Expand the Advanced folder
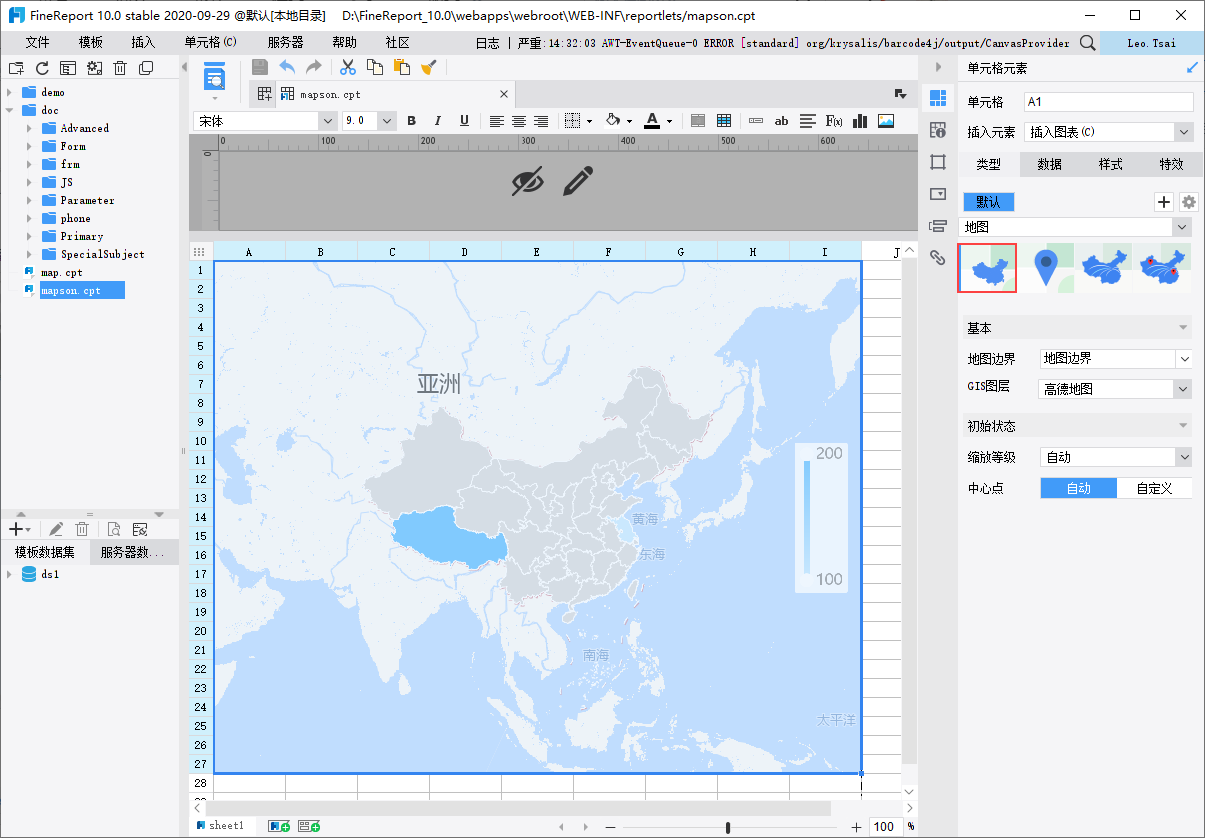This screenshot has height=838, width=1205. 30,128
